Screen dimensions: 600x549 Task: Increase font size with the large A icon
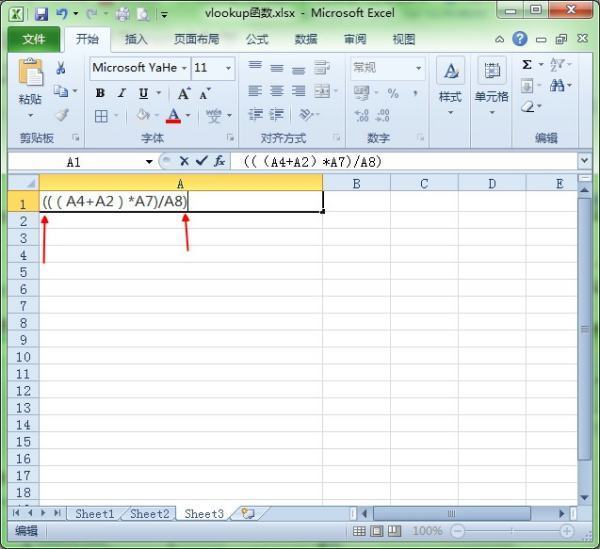tap(184, 93)
